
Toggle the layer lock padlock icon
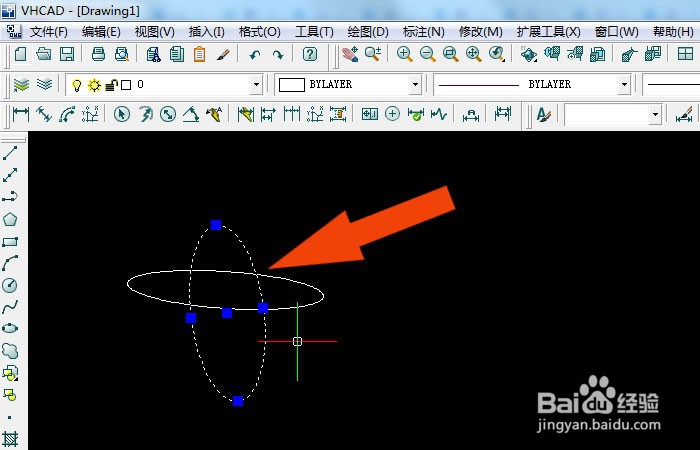point(111,85)
